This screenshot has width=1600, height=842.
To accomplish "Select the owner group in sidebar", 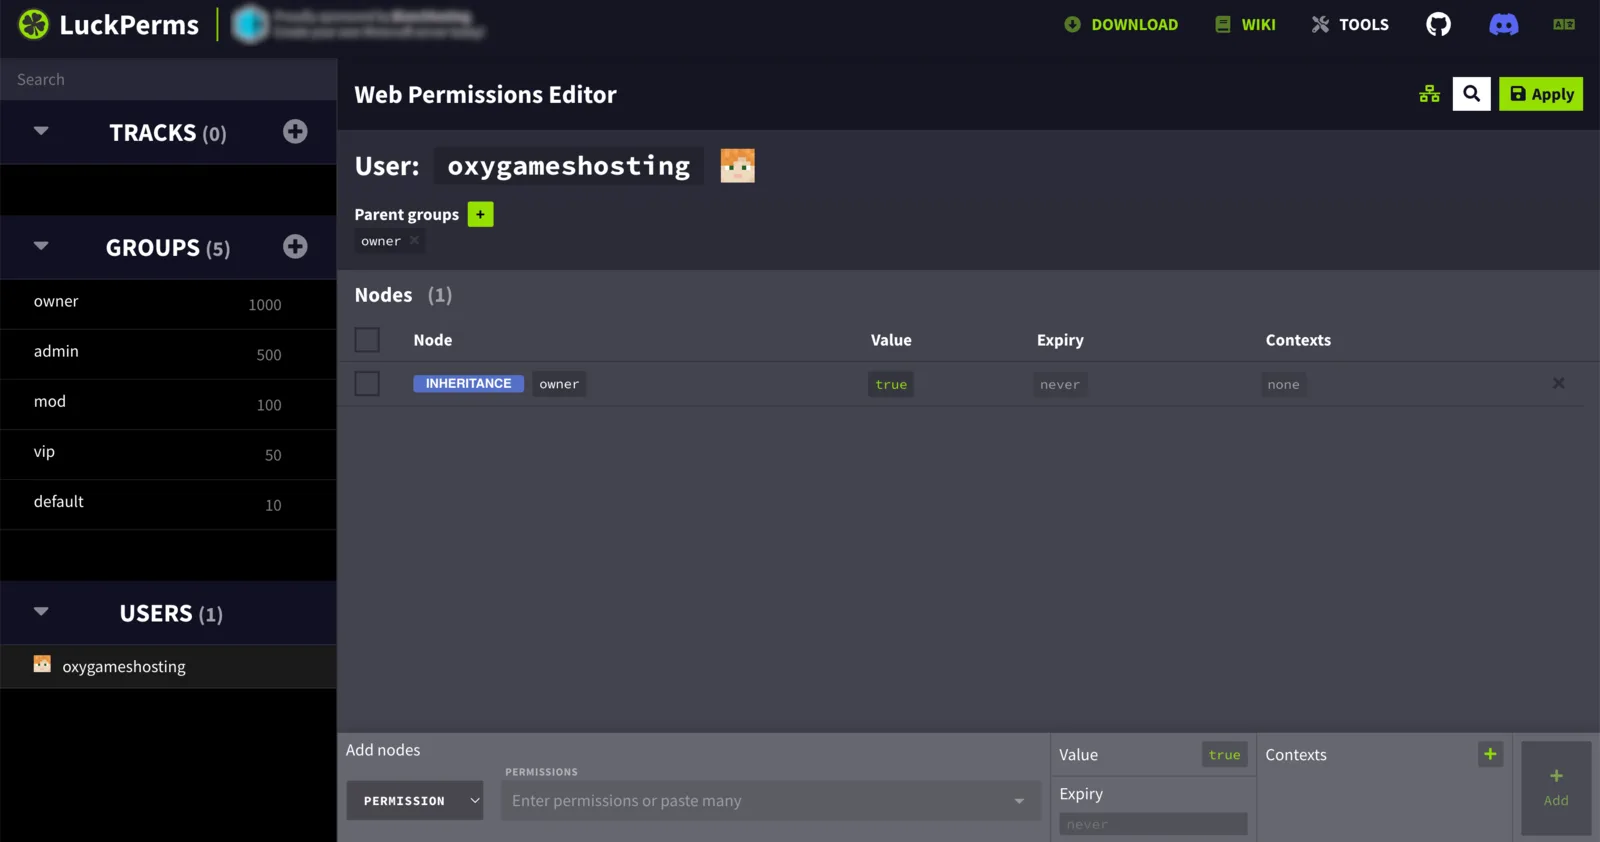I will (x=168, y=303).
